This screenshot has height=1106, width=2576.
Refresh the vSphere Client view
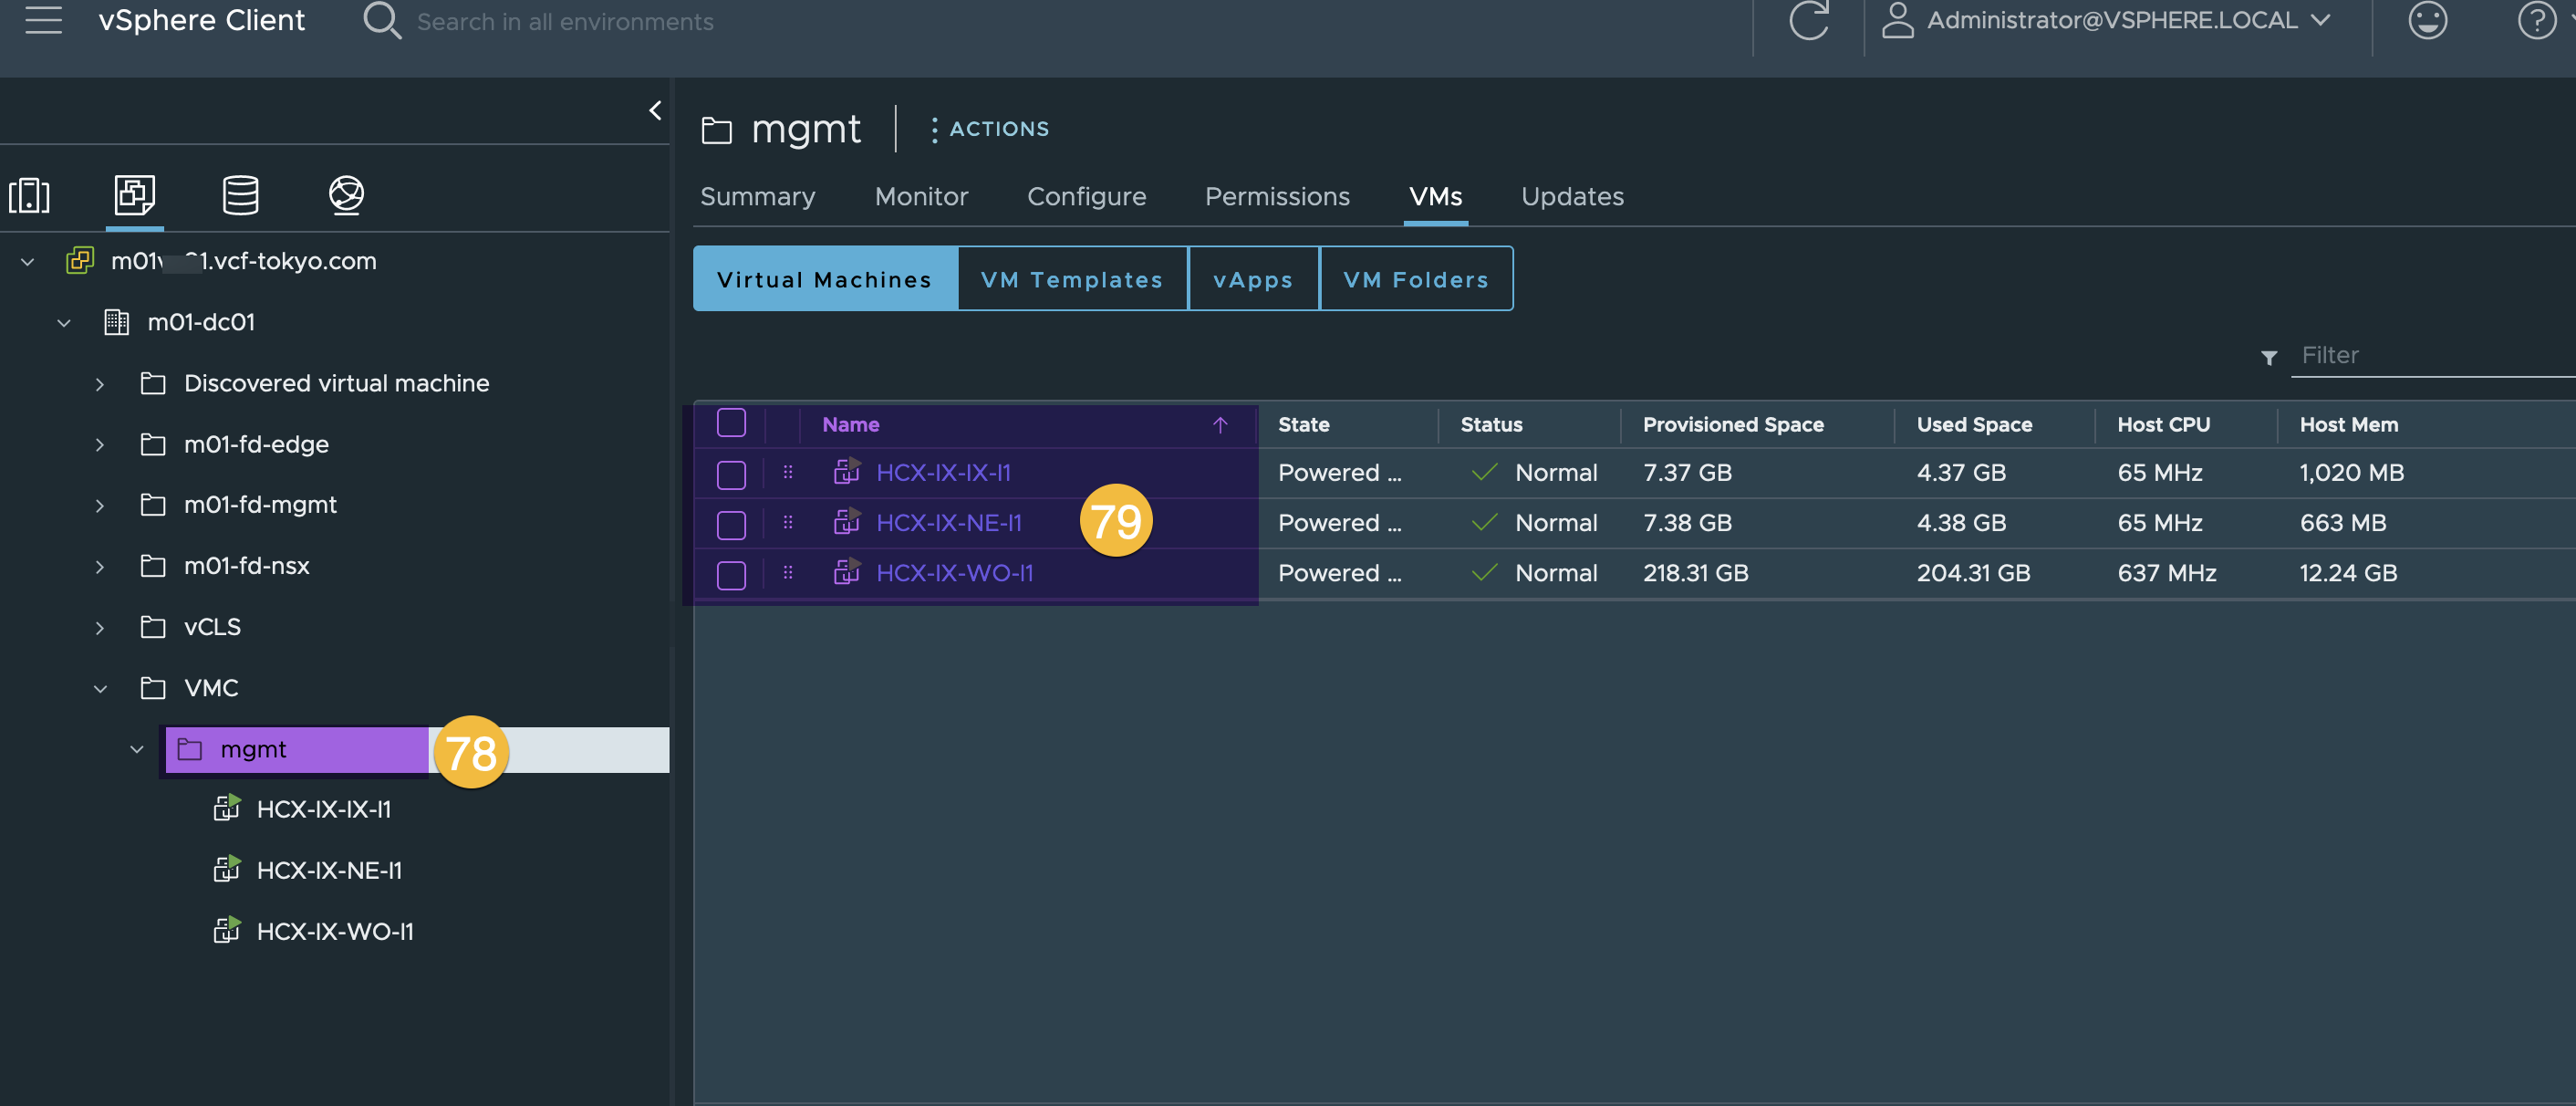[1808, 20]
